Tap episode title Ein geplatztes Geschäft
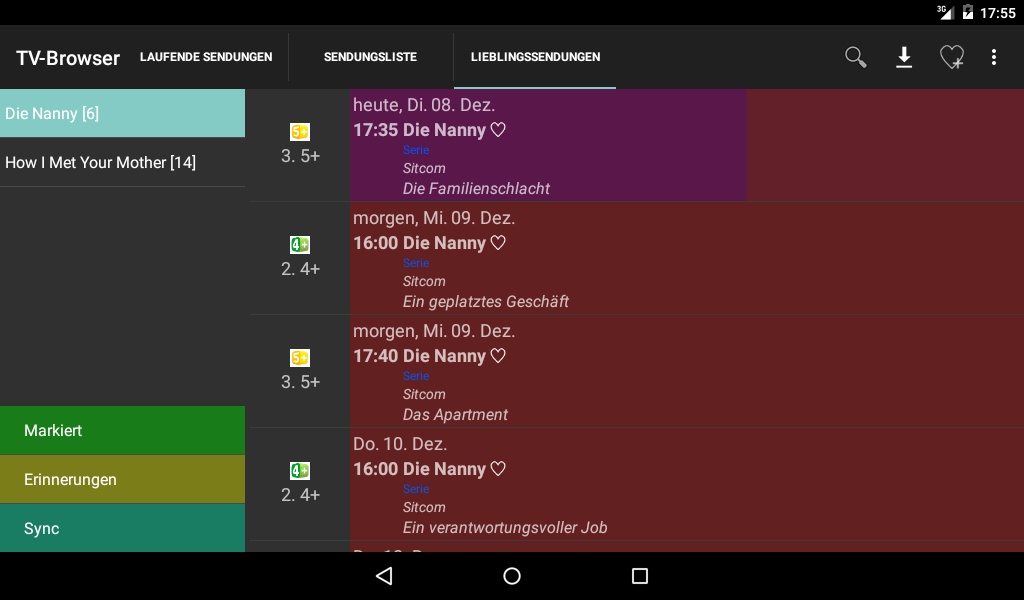This screenshot has width=1024, height=600. (485, 302)
